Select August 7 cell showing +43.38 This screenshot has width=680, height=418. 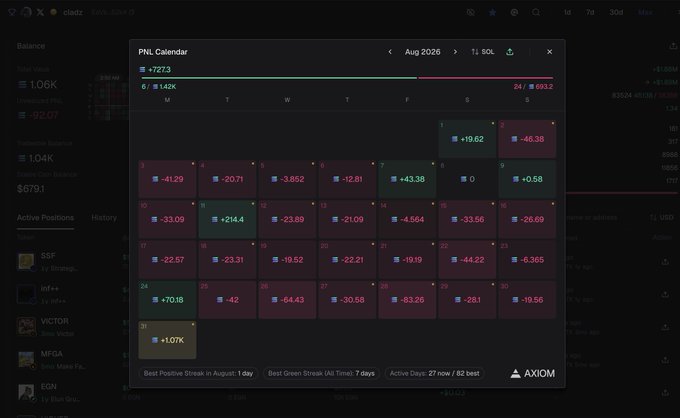(407, 179)
